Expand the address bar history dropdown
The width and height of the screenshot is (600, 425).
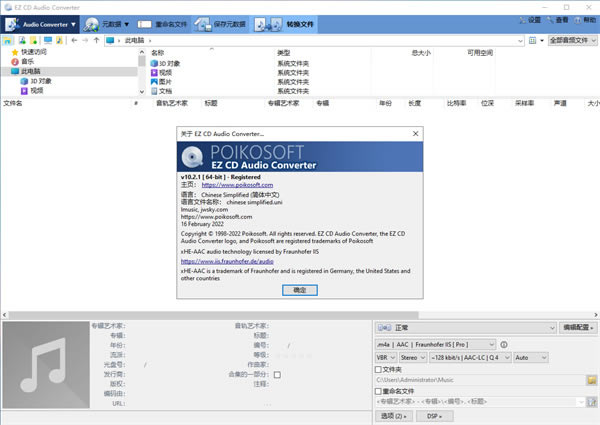tap(520, 41)
